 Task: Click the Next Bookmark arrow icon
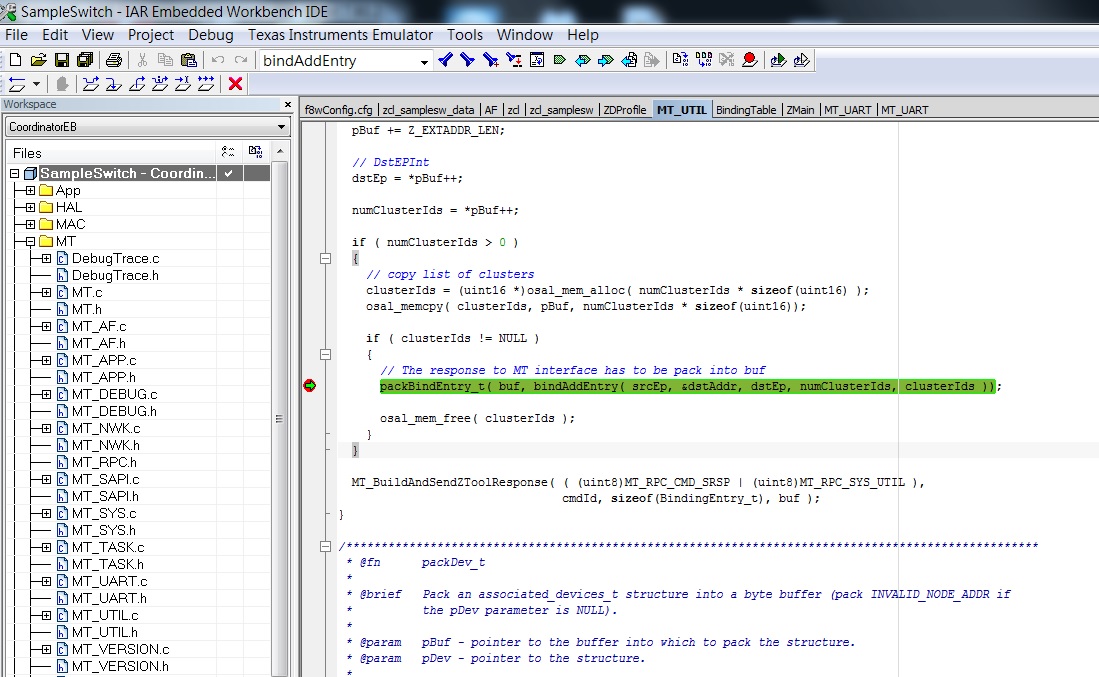pyautogui.click(x=606, y=60)
